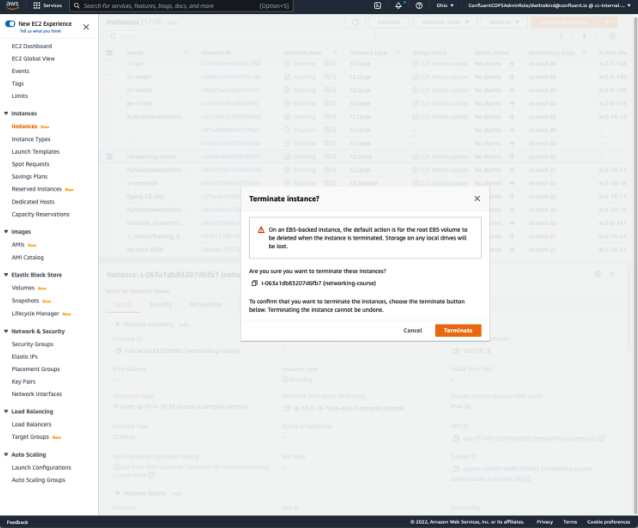Screen dimensions: 638x528
Task: Open Capacity Reservations
Action: coord(40,214)
